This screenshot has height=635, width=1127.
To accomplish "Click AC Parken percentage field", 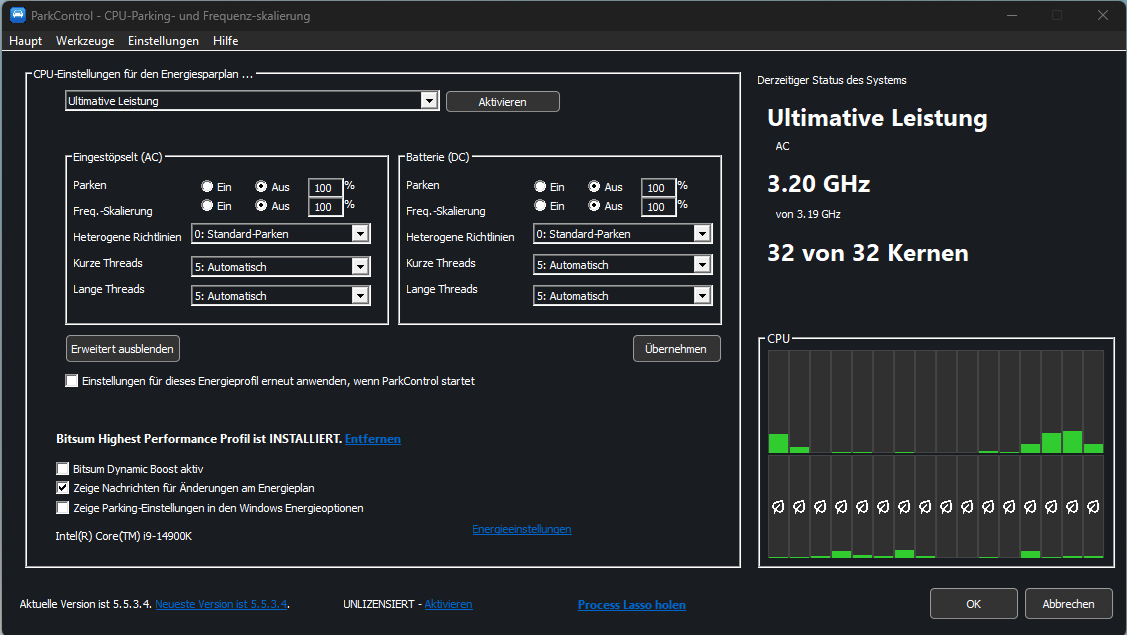I will 325,188.
